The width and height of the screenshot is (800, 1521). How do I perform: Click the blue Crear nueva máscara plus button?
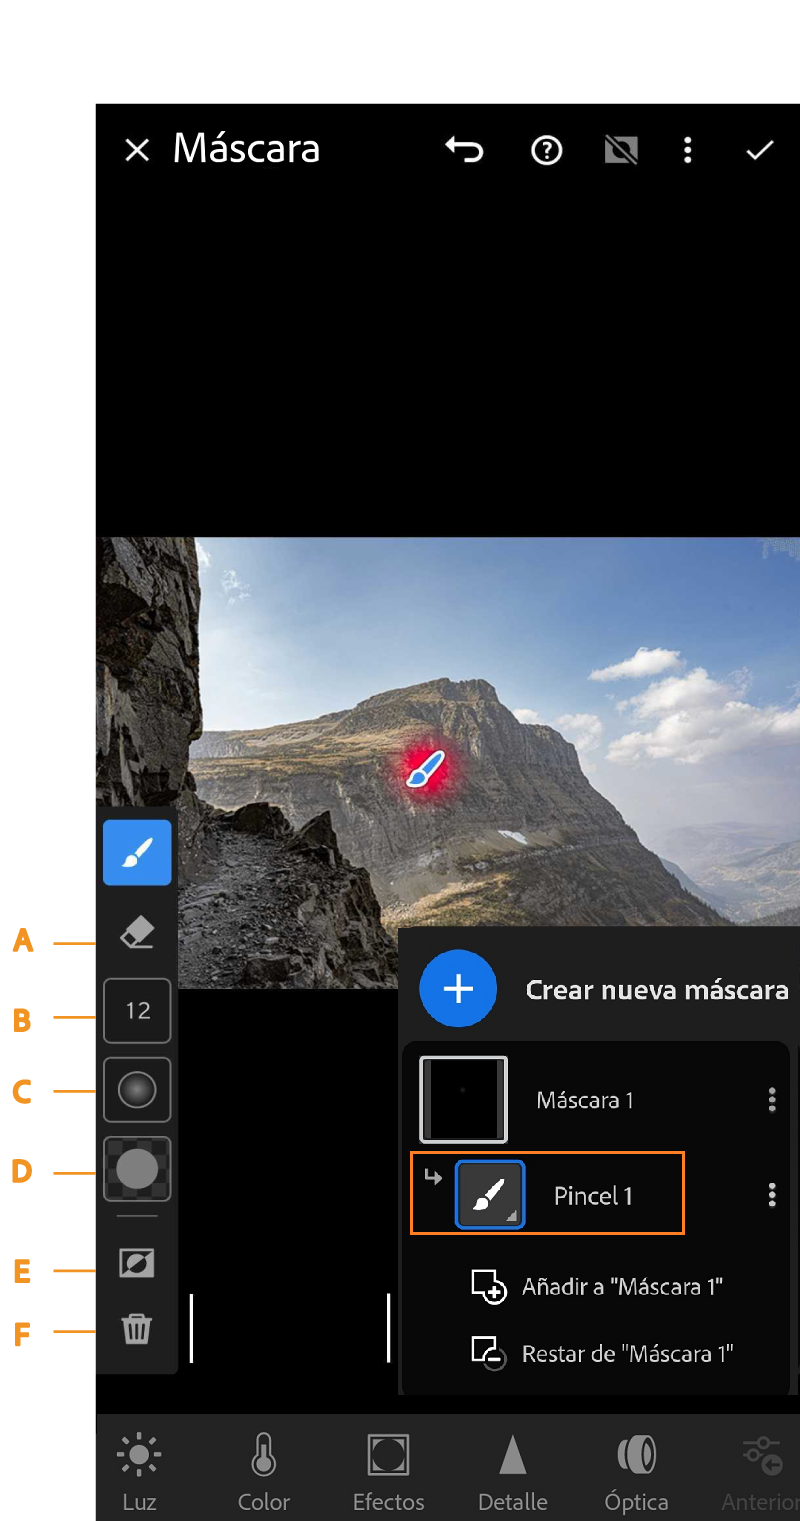[458, 989]
